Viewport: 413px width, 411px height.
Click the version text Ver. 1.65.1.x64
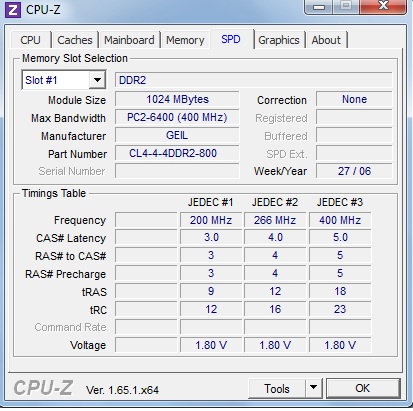tap(122, 390)
